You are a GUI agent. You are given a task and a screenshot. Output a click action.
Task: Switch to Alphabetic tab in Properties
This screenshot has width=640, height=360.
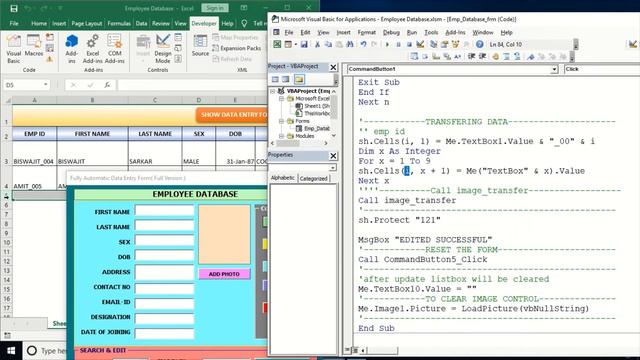coord(282,178)
